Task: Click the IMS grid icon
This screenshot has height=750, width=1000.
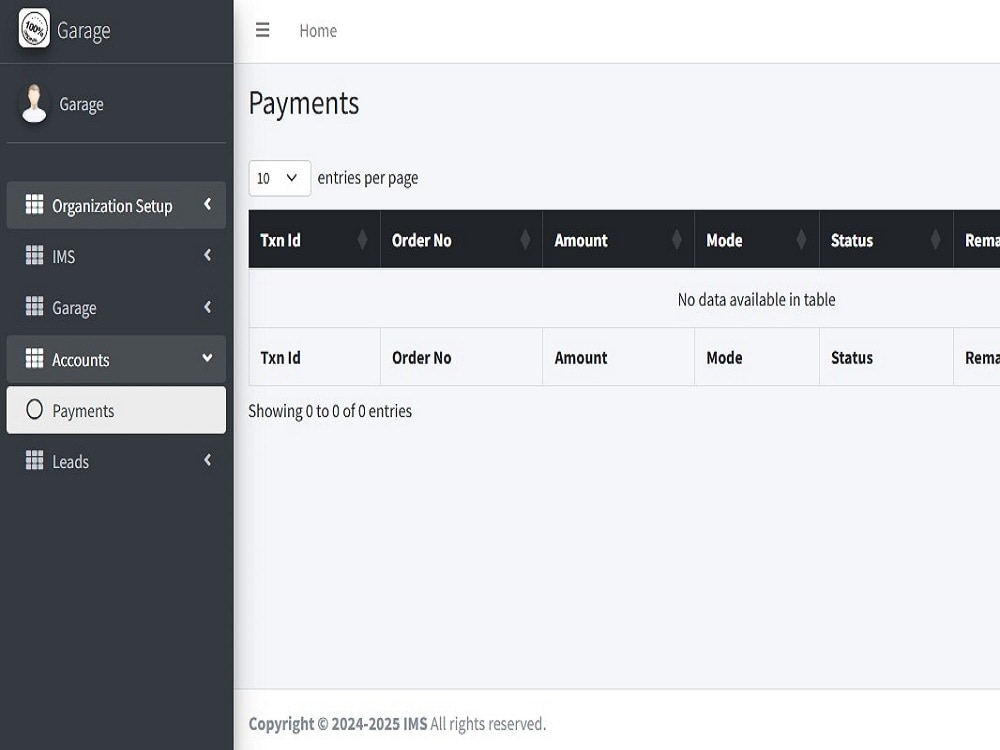Action: click(x=34, y=256)
